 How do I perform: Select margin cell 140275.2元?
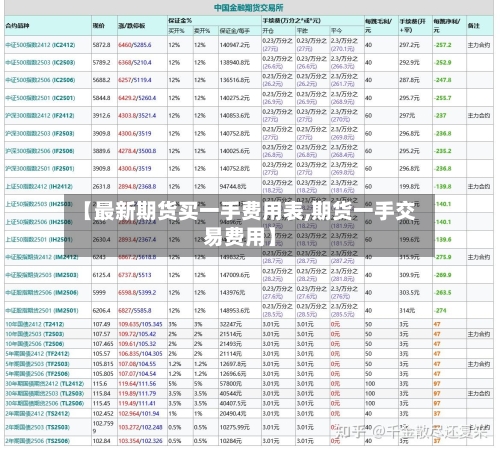234,98
